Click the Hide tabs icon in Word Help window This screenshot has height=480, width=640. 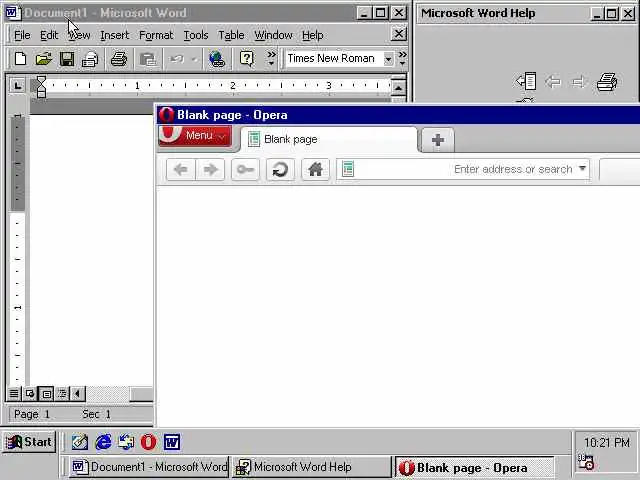tap(526, 81)
